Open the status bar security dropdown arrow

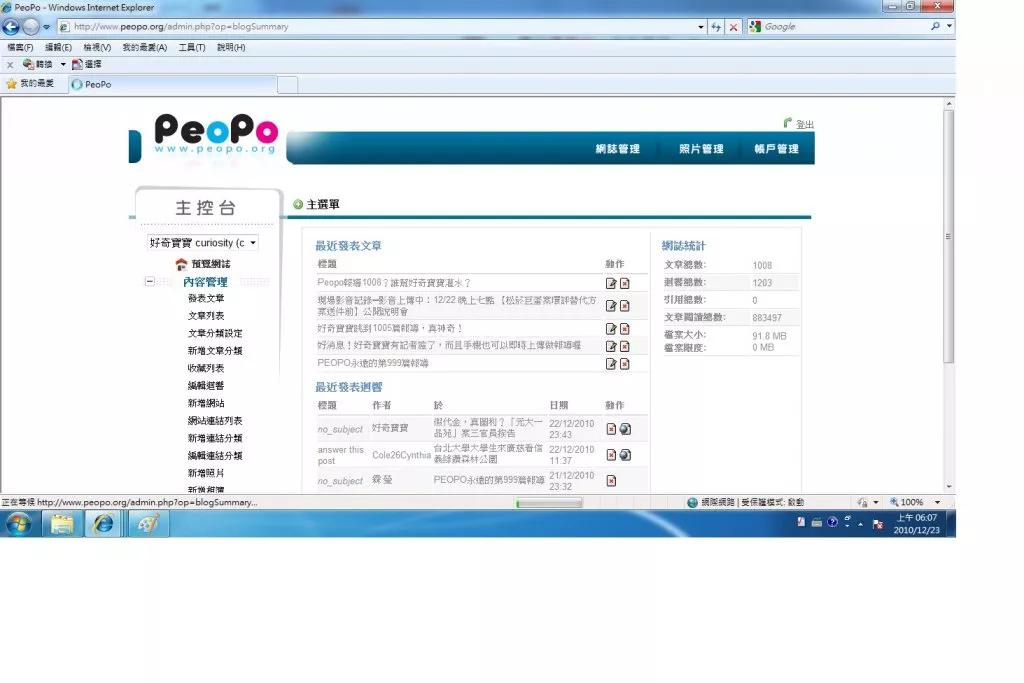876,503
